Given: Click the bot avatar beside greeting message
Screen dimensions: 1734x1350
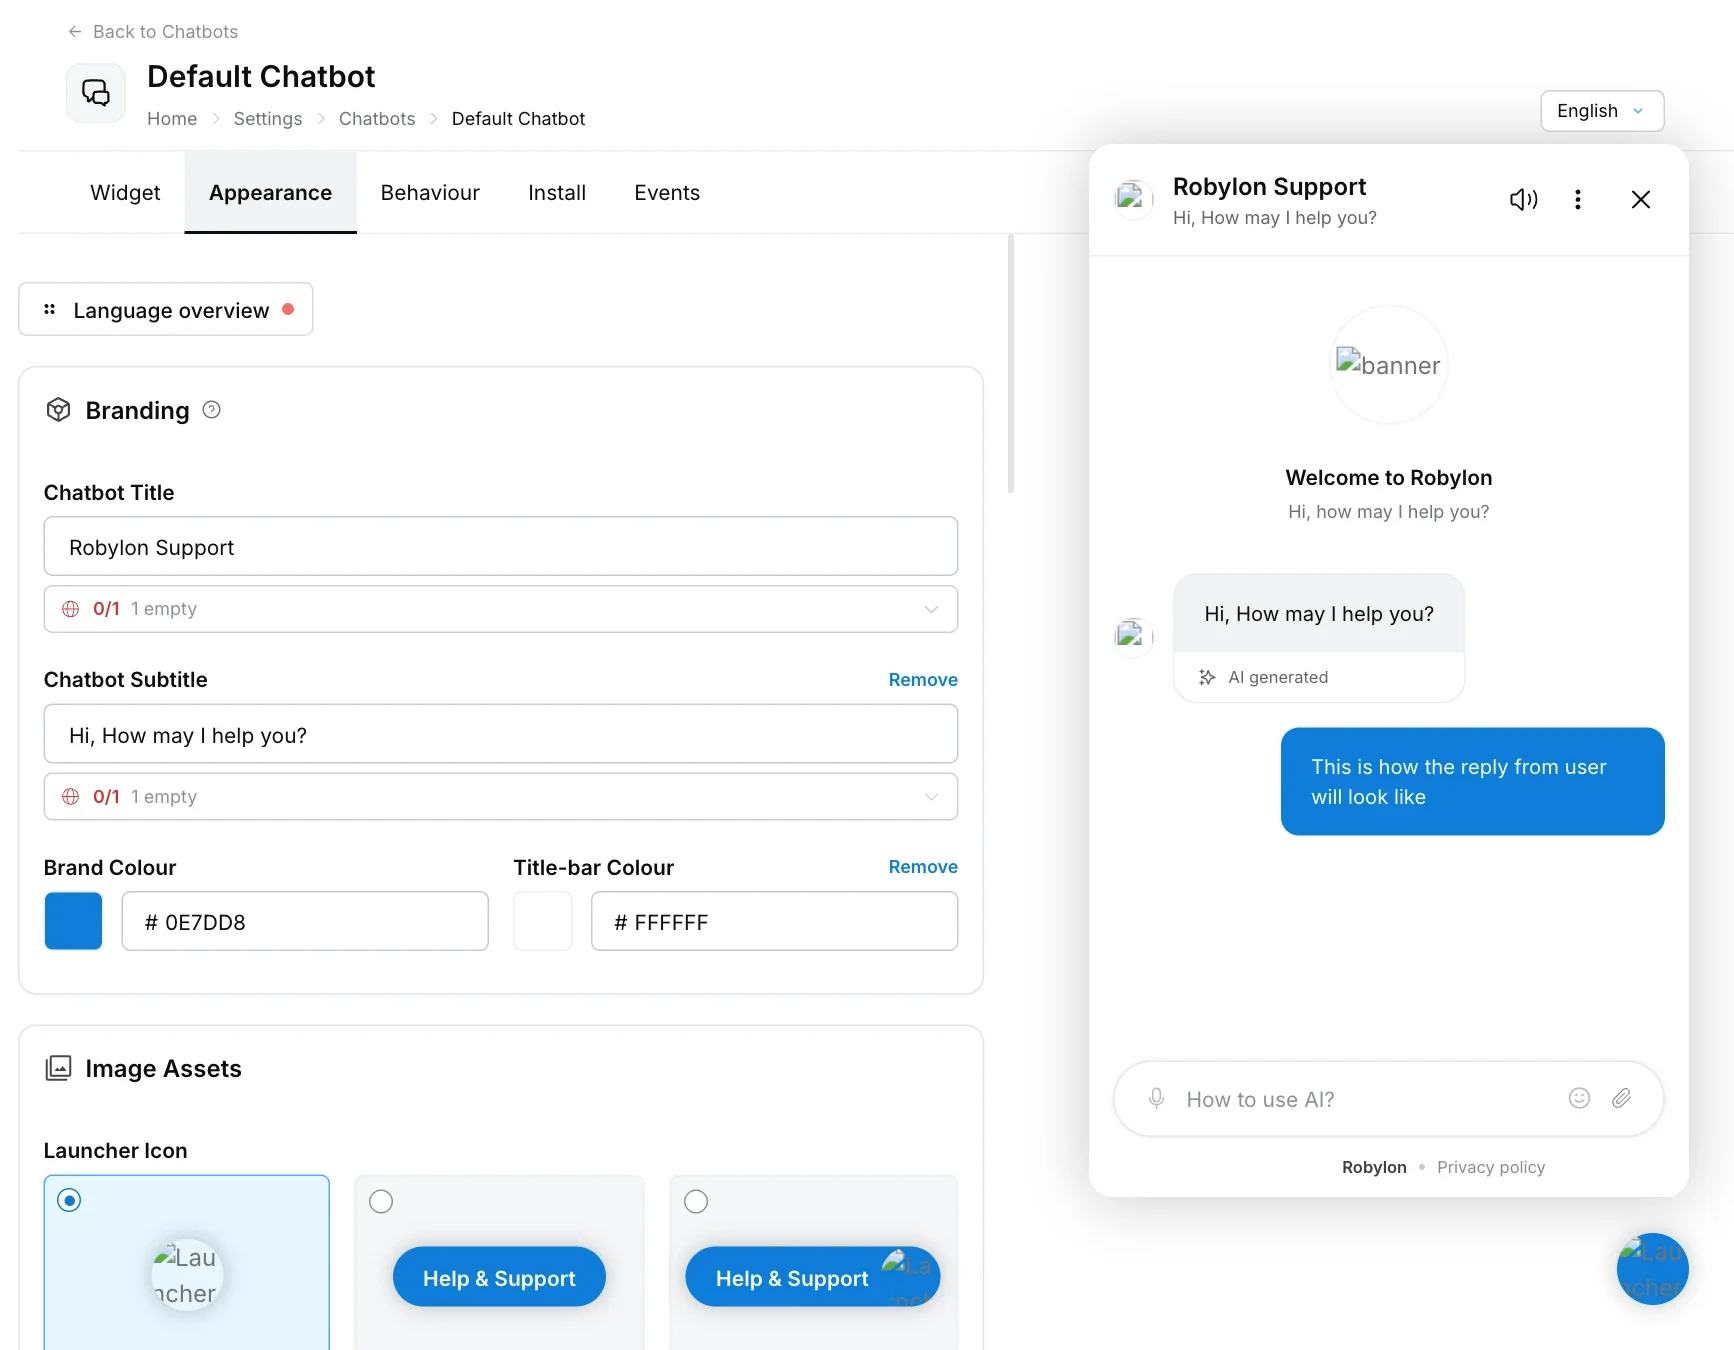Looking at the screenshot, I should [1134, 637].
